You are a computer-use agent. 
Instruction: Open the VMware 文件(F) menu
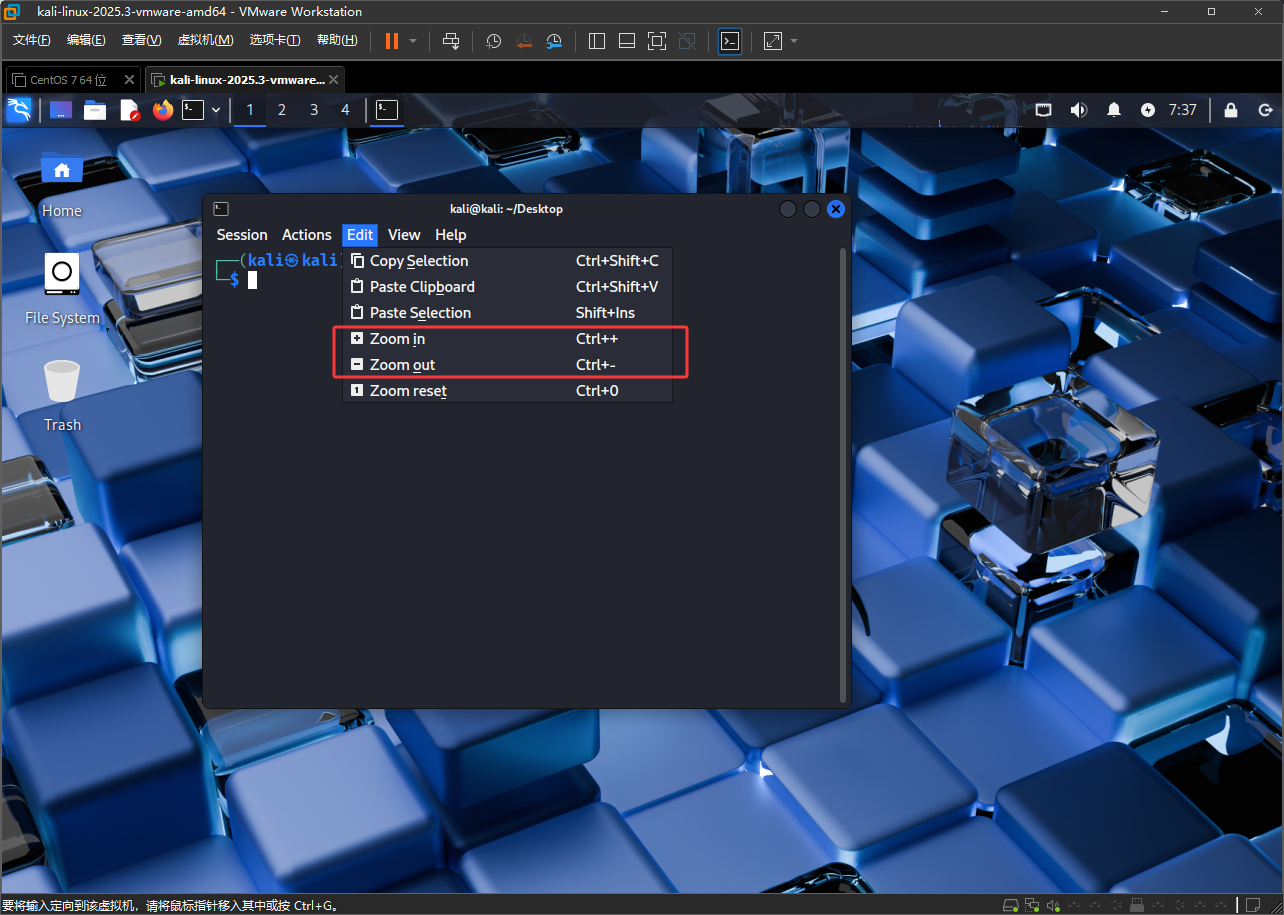click(31, 40)
